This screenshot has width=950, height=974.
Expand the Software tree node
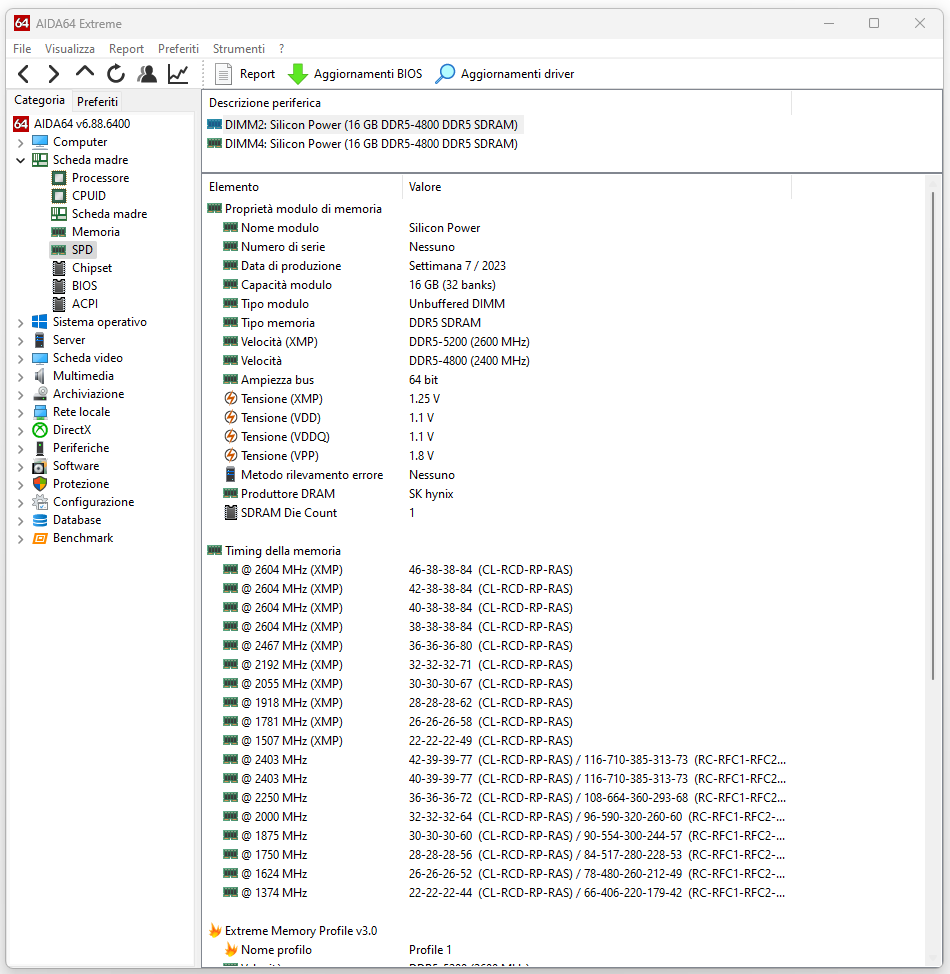tap(21, 467)
